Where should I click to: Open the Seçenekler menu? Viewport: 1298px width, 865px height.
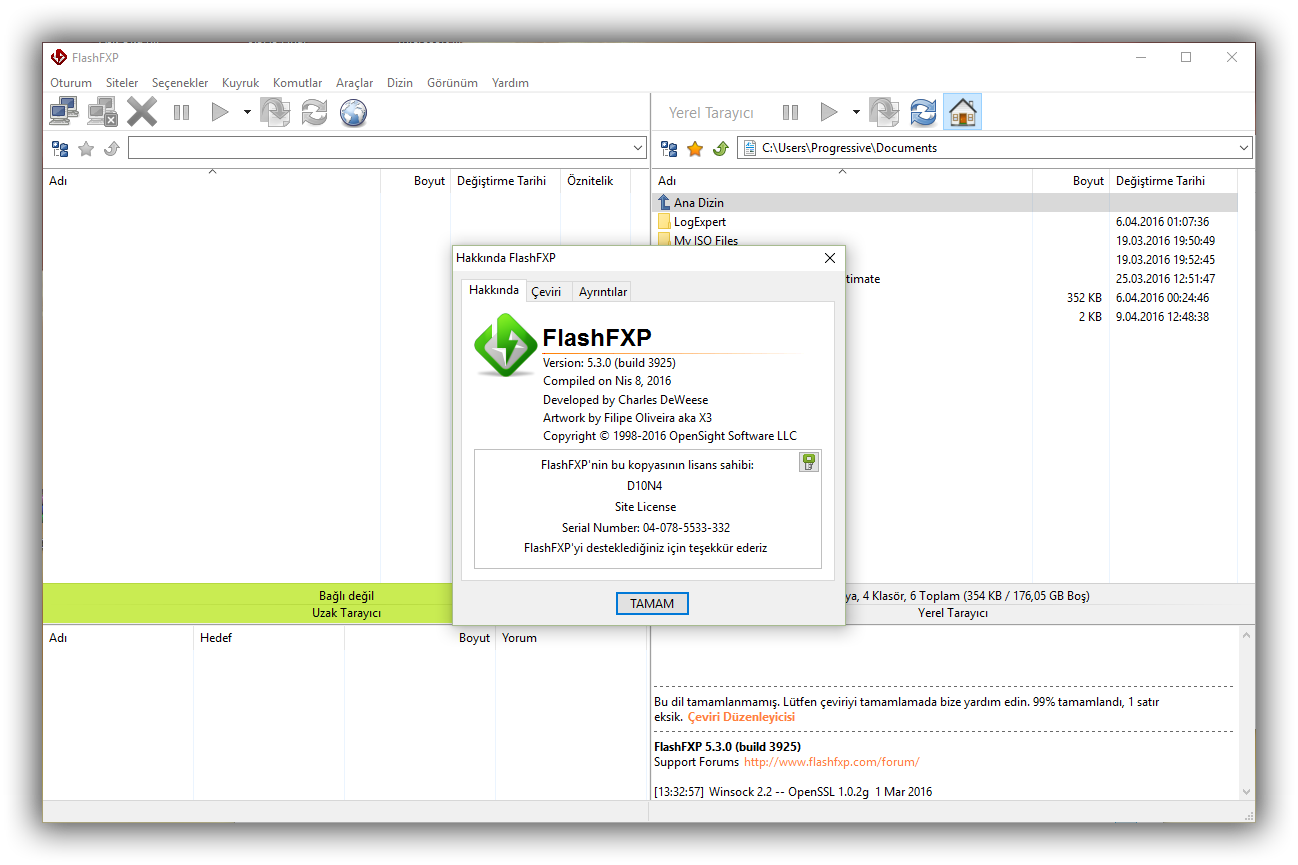click(180, 83)
